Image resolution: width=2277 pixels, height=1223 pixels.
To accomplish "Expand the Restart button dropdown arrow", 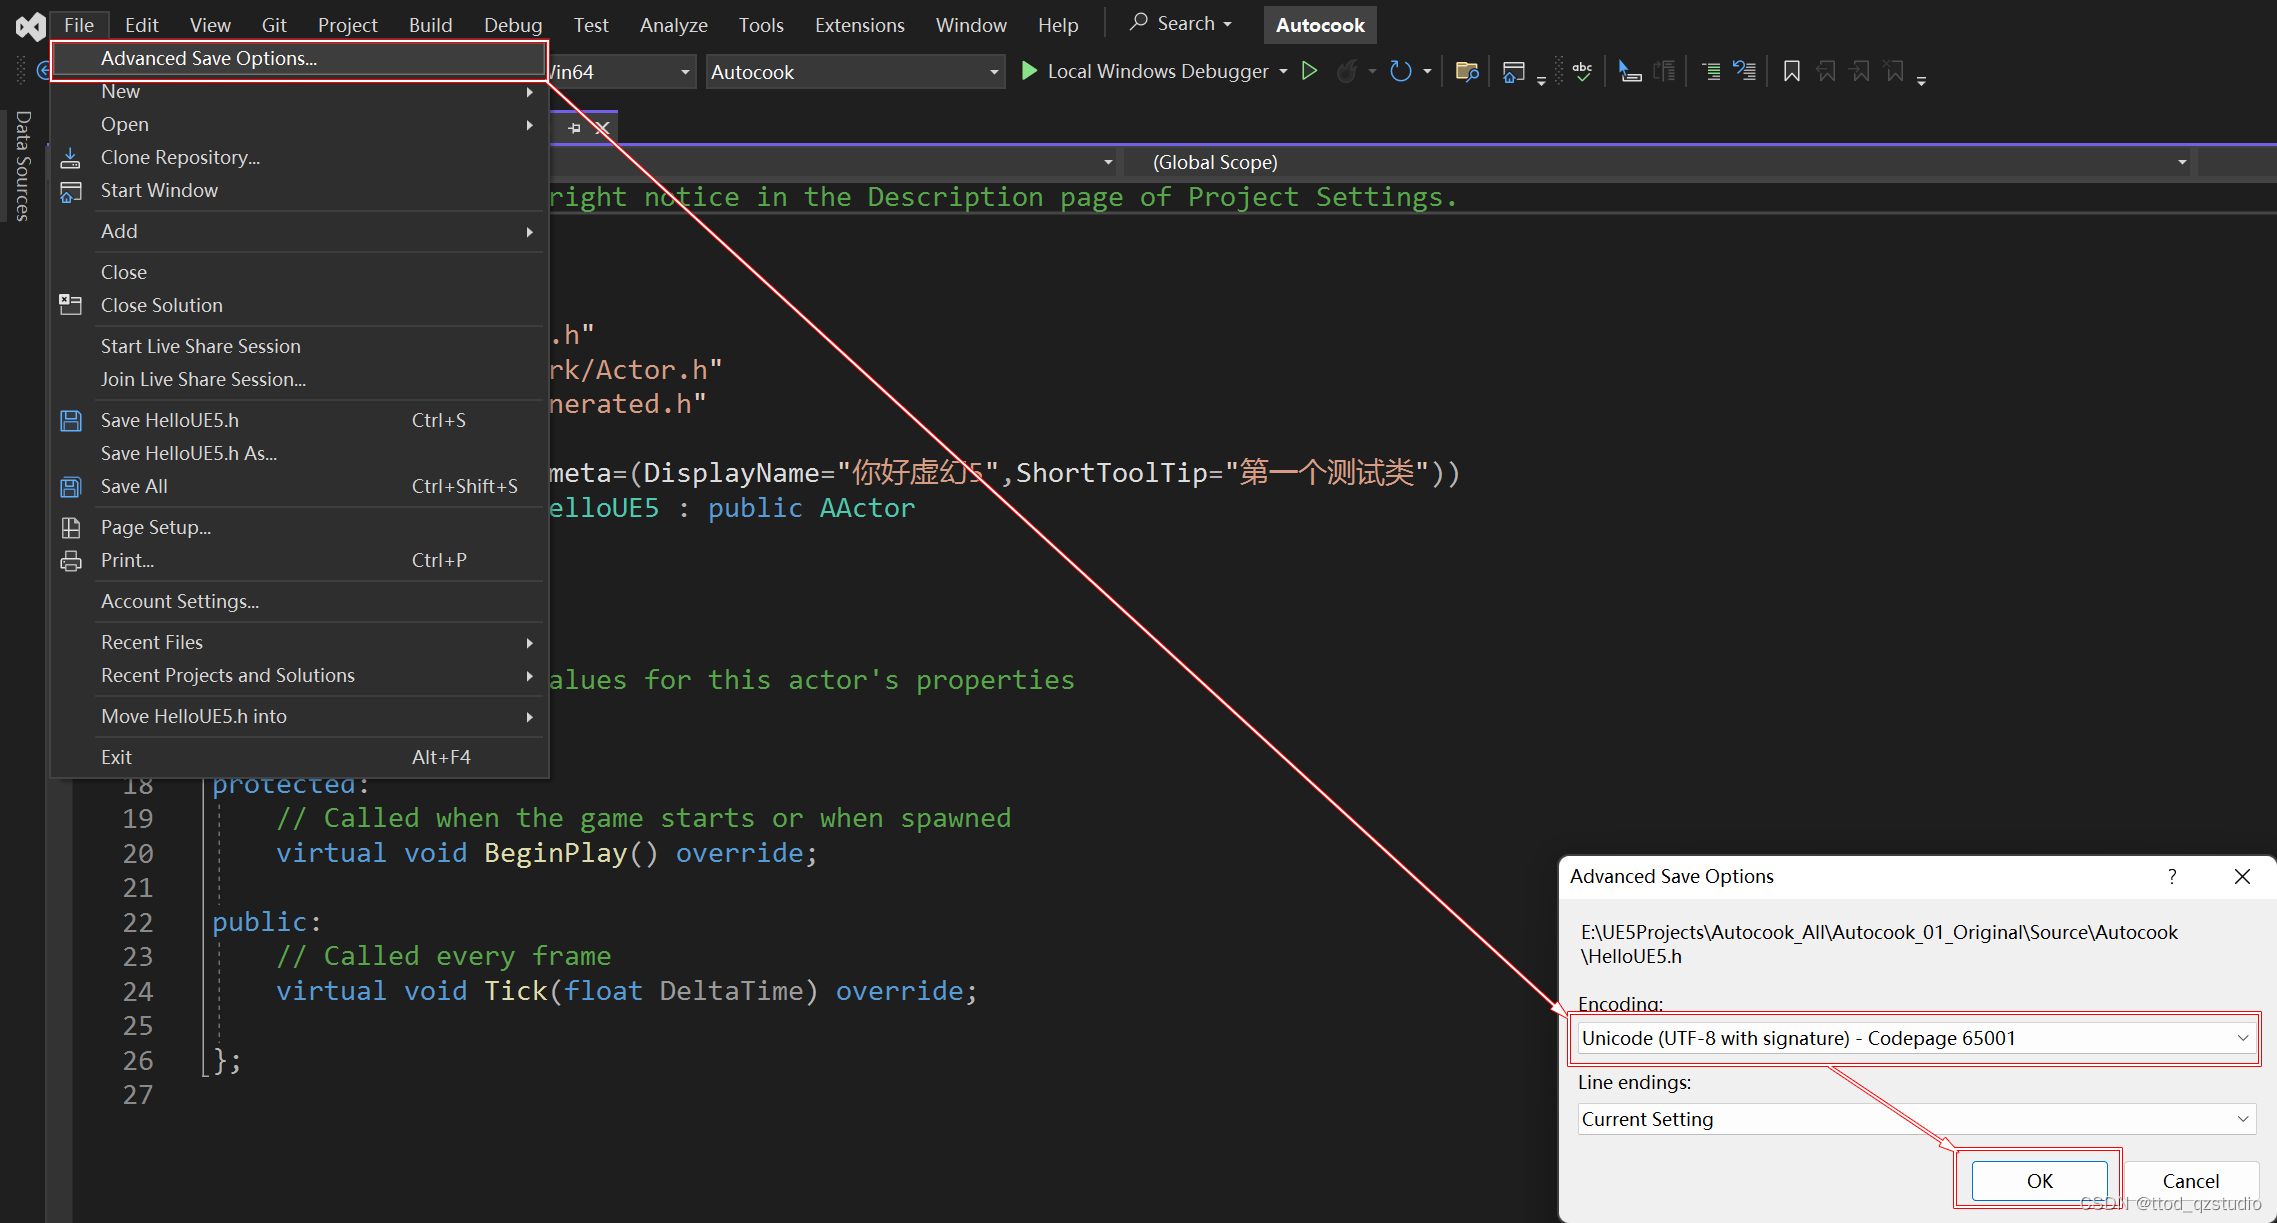I will (x=1427, y=71).
